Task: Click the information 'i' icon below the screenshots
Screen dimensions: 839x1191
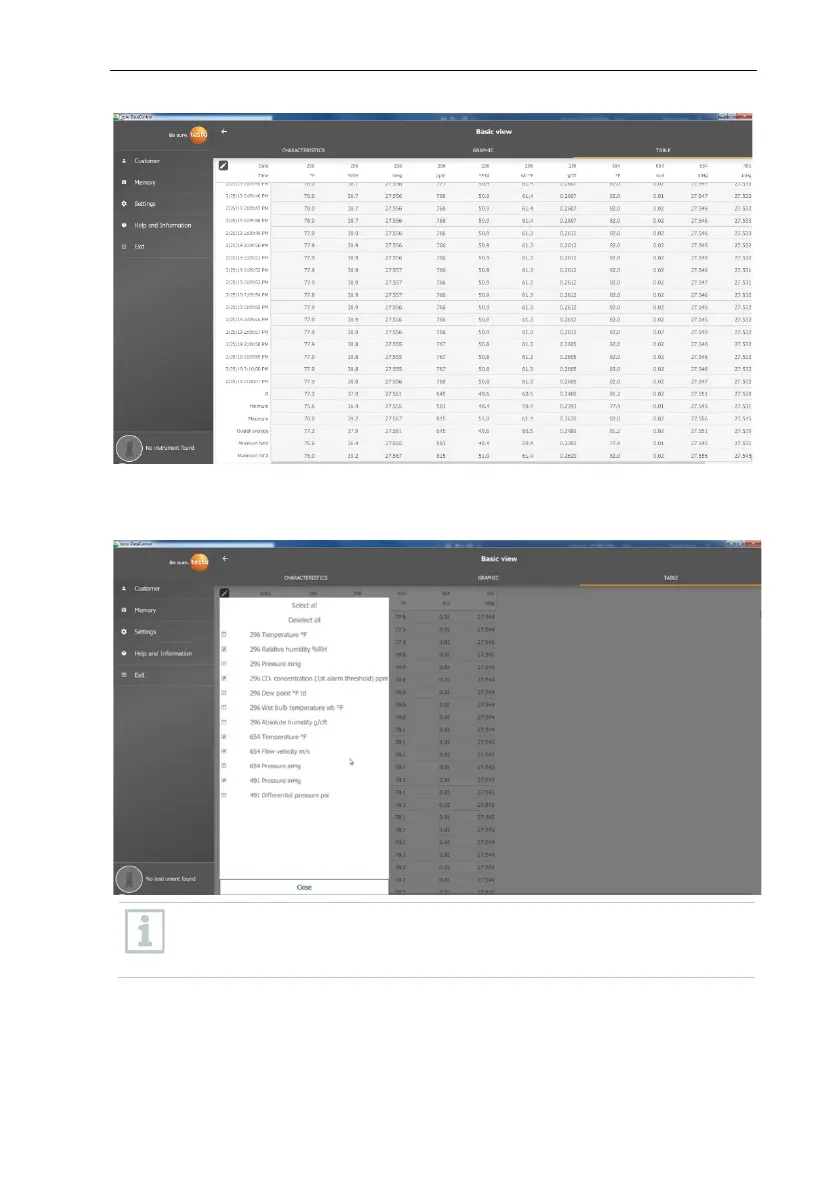Action: [144, 931]
